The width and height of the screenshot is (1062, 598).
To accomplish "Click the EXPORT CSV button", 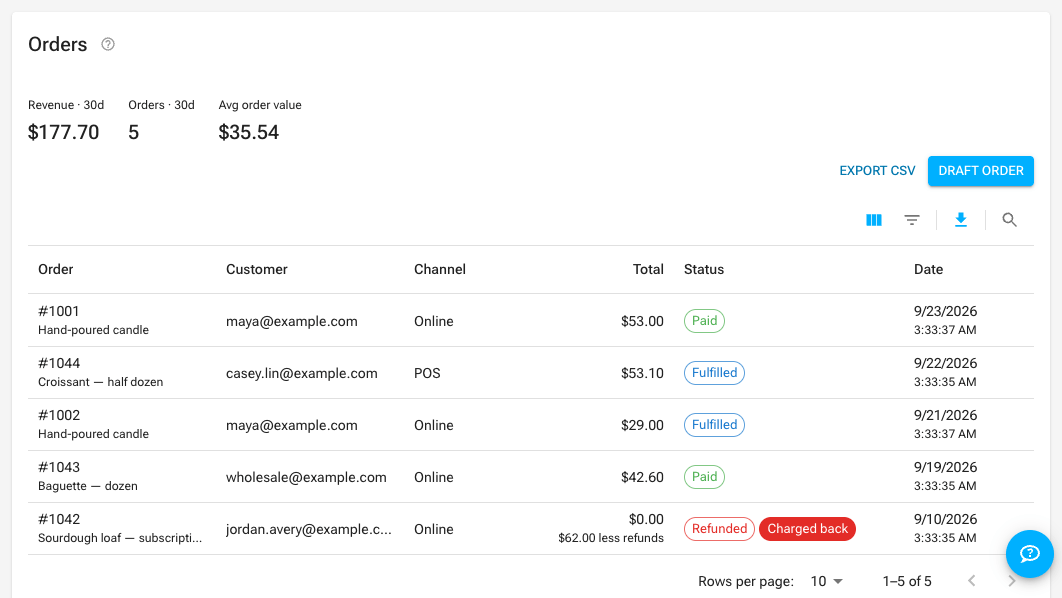I will point(877,171).
